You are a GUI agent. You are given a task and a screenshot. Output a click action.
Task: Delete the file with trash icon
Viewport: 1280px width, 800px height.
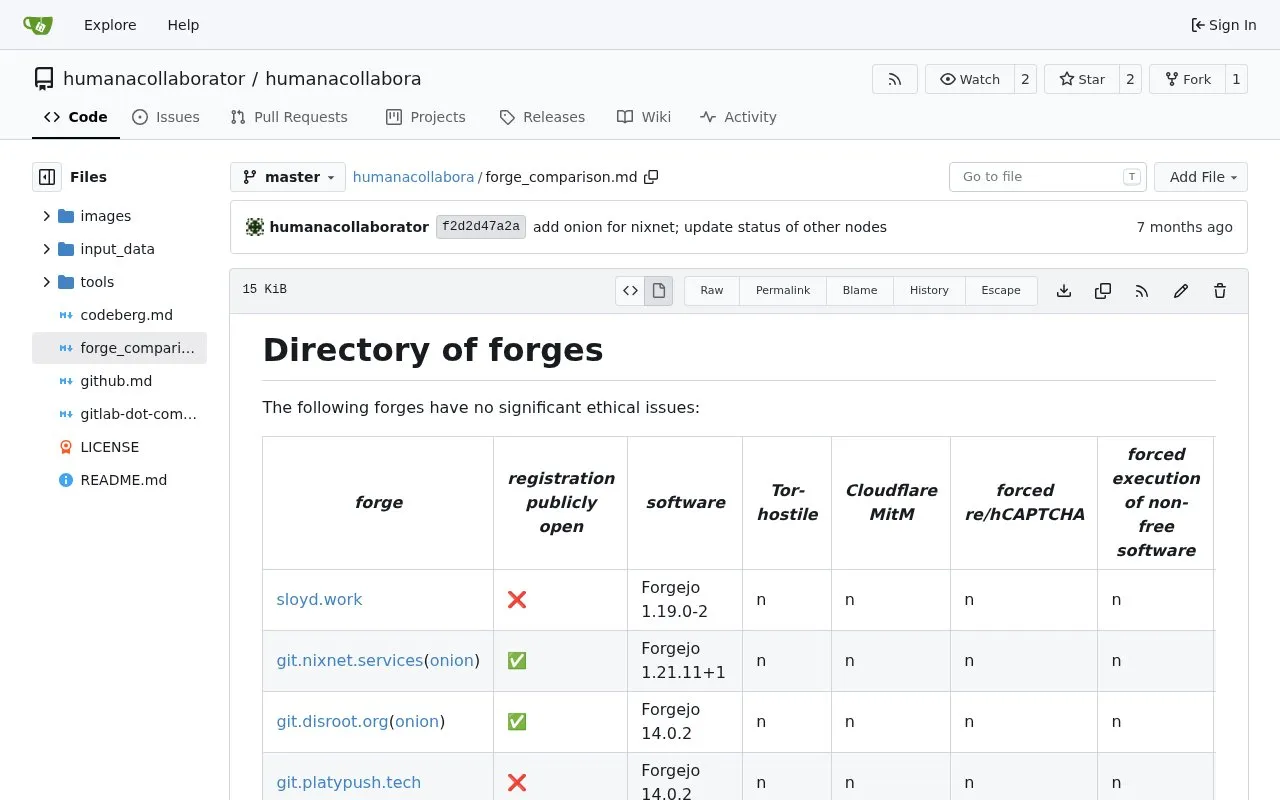[x=1220, y=291]
